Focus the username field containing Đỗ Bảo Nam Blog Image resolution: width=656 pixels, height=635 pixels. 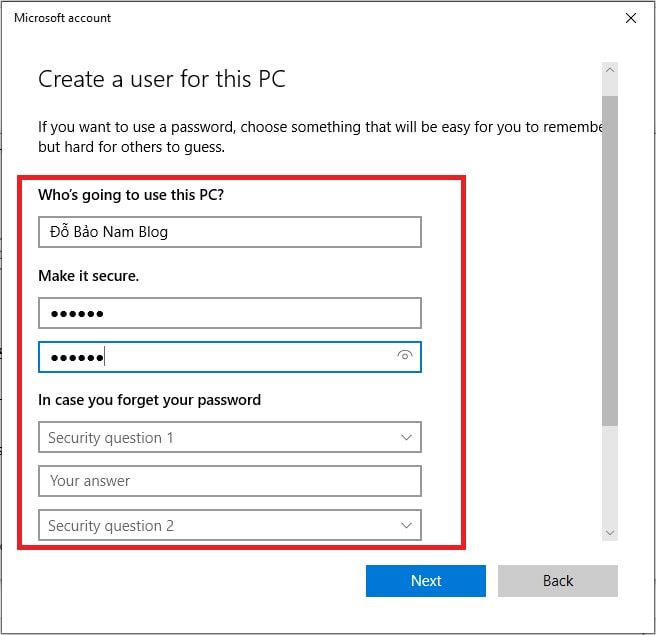230,232
